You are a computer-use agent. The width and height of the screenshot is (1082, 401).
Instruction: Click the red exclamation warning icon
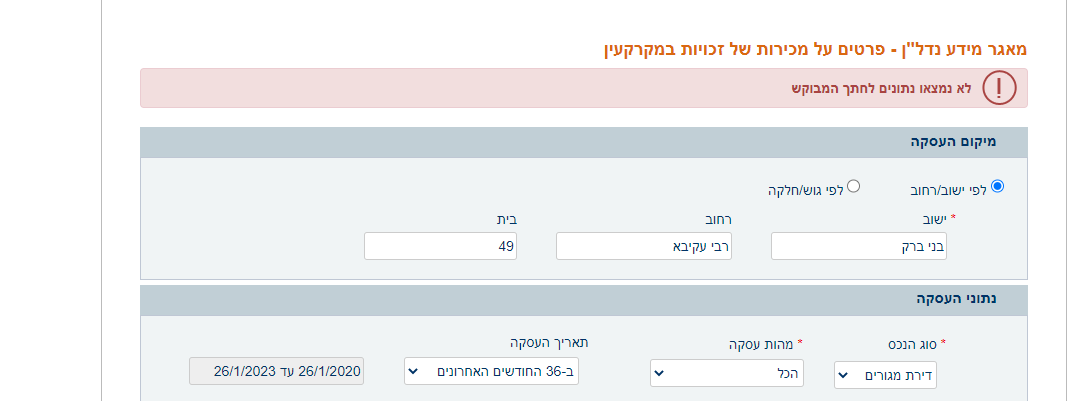tap(999, 88)
